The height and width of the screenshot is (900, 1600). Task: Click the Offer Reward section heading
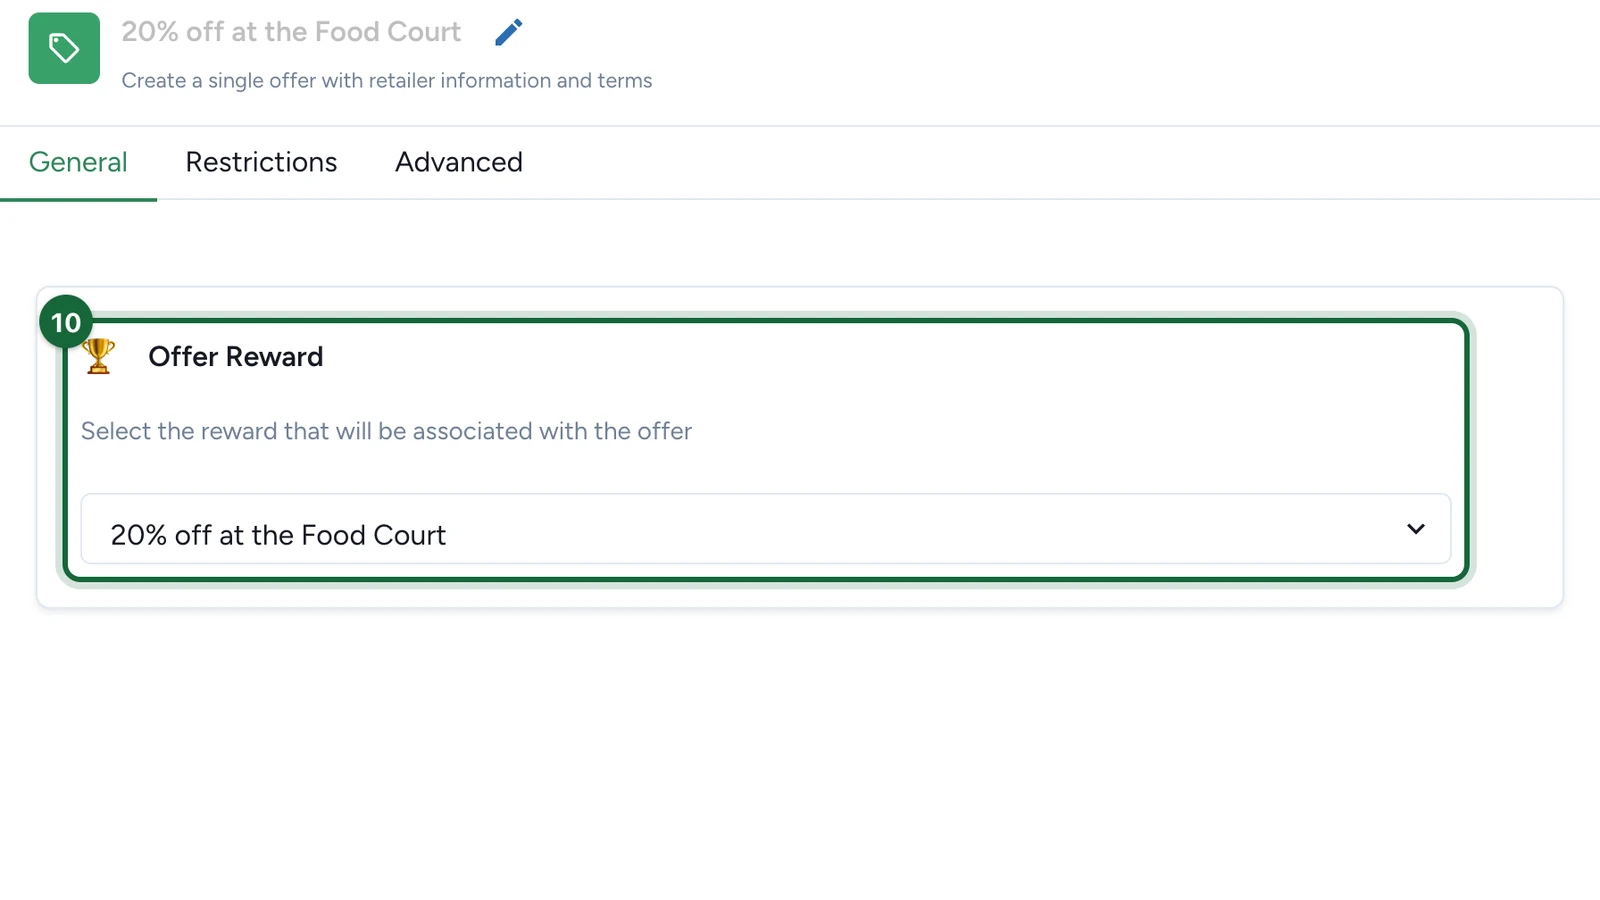coord(236,357)
